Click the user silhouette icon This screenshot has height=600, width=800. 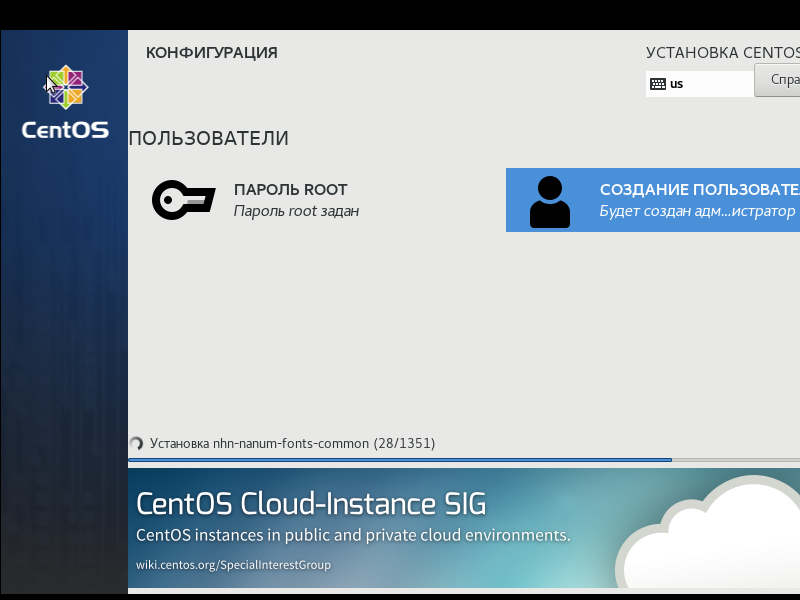(x=549, y=202)
